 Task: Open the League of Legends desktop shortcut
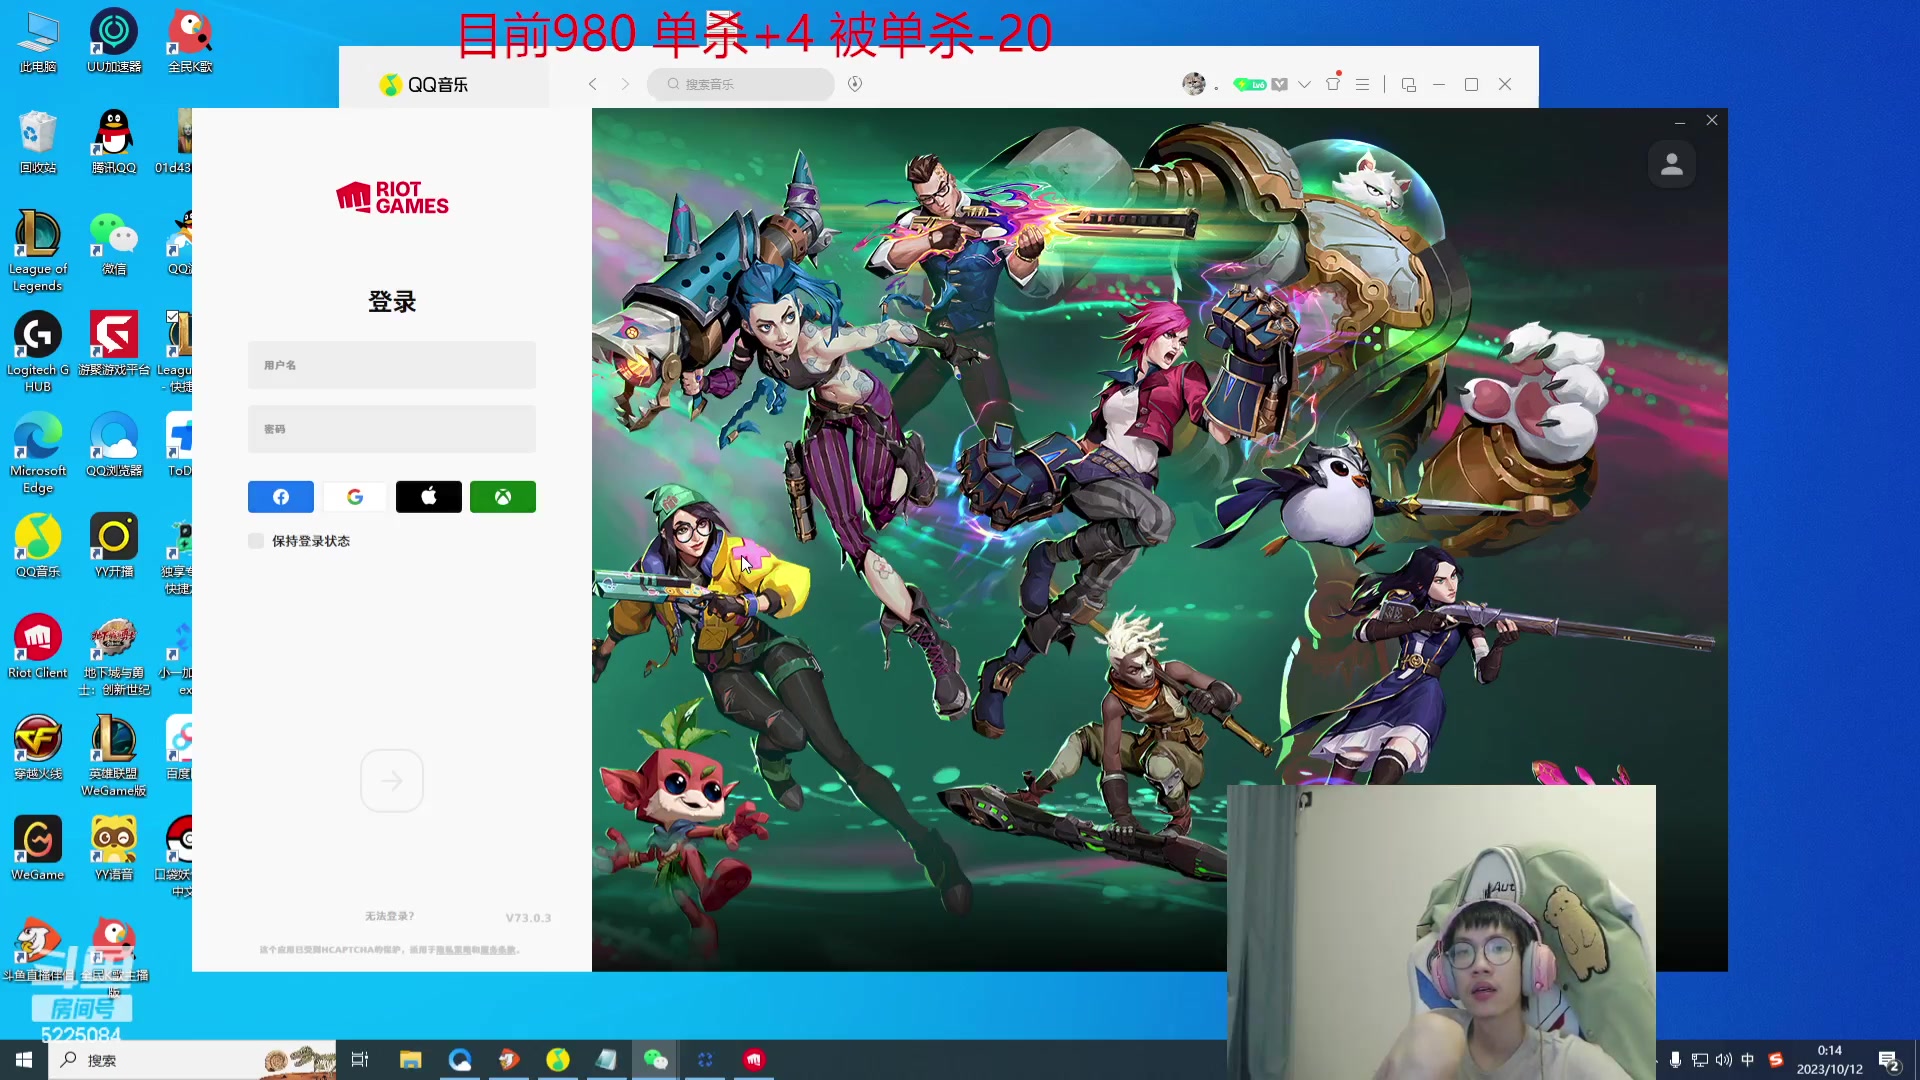coord(38,251)
